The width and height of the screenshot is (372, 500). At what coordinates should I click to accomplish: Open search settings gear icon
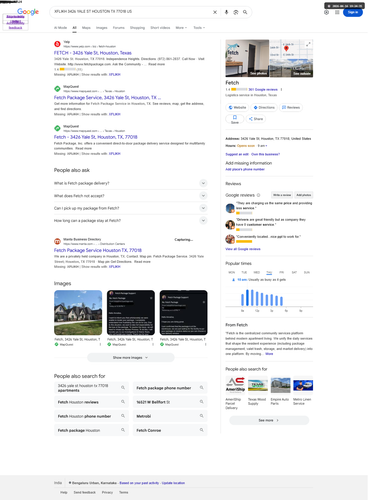326,12
